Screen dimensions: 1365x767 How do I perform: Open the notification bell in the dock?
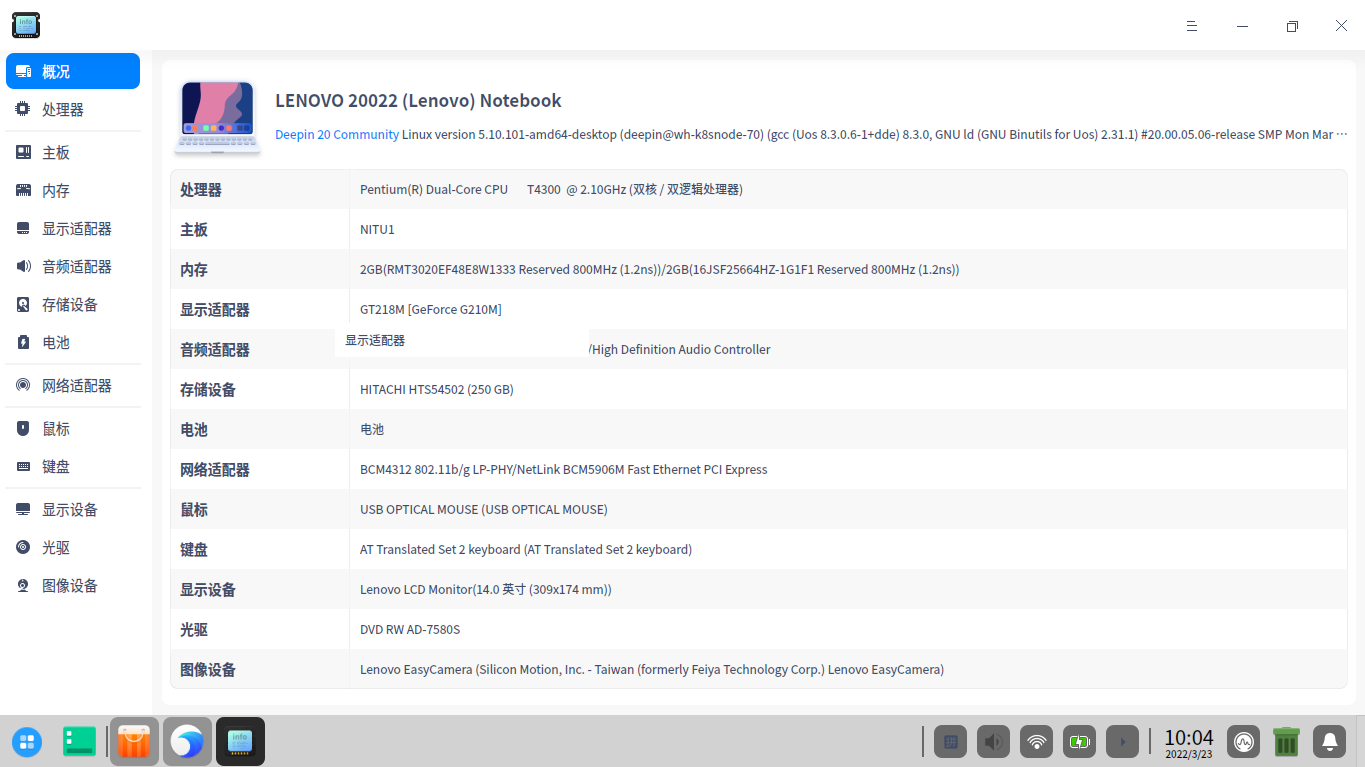pyautogui.click(x=1329, y=742)
